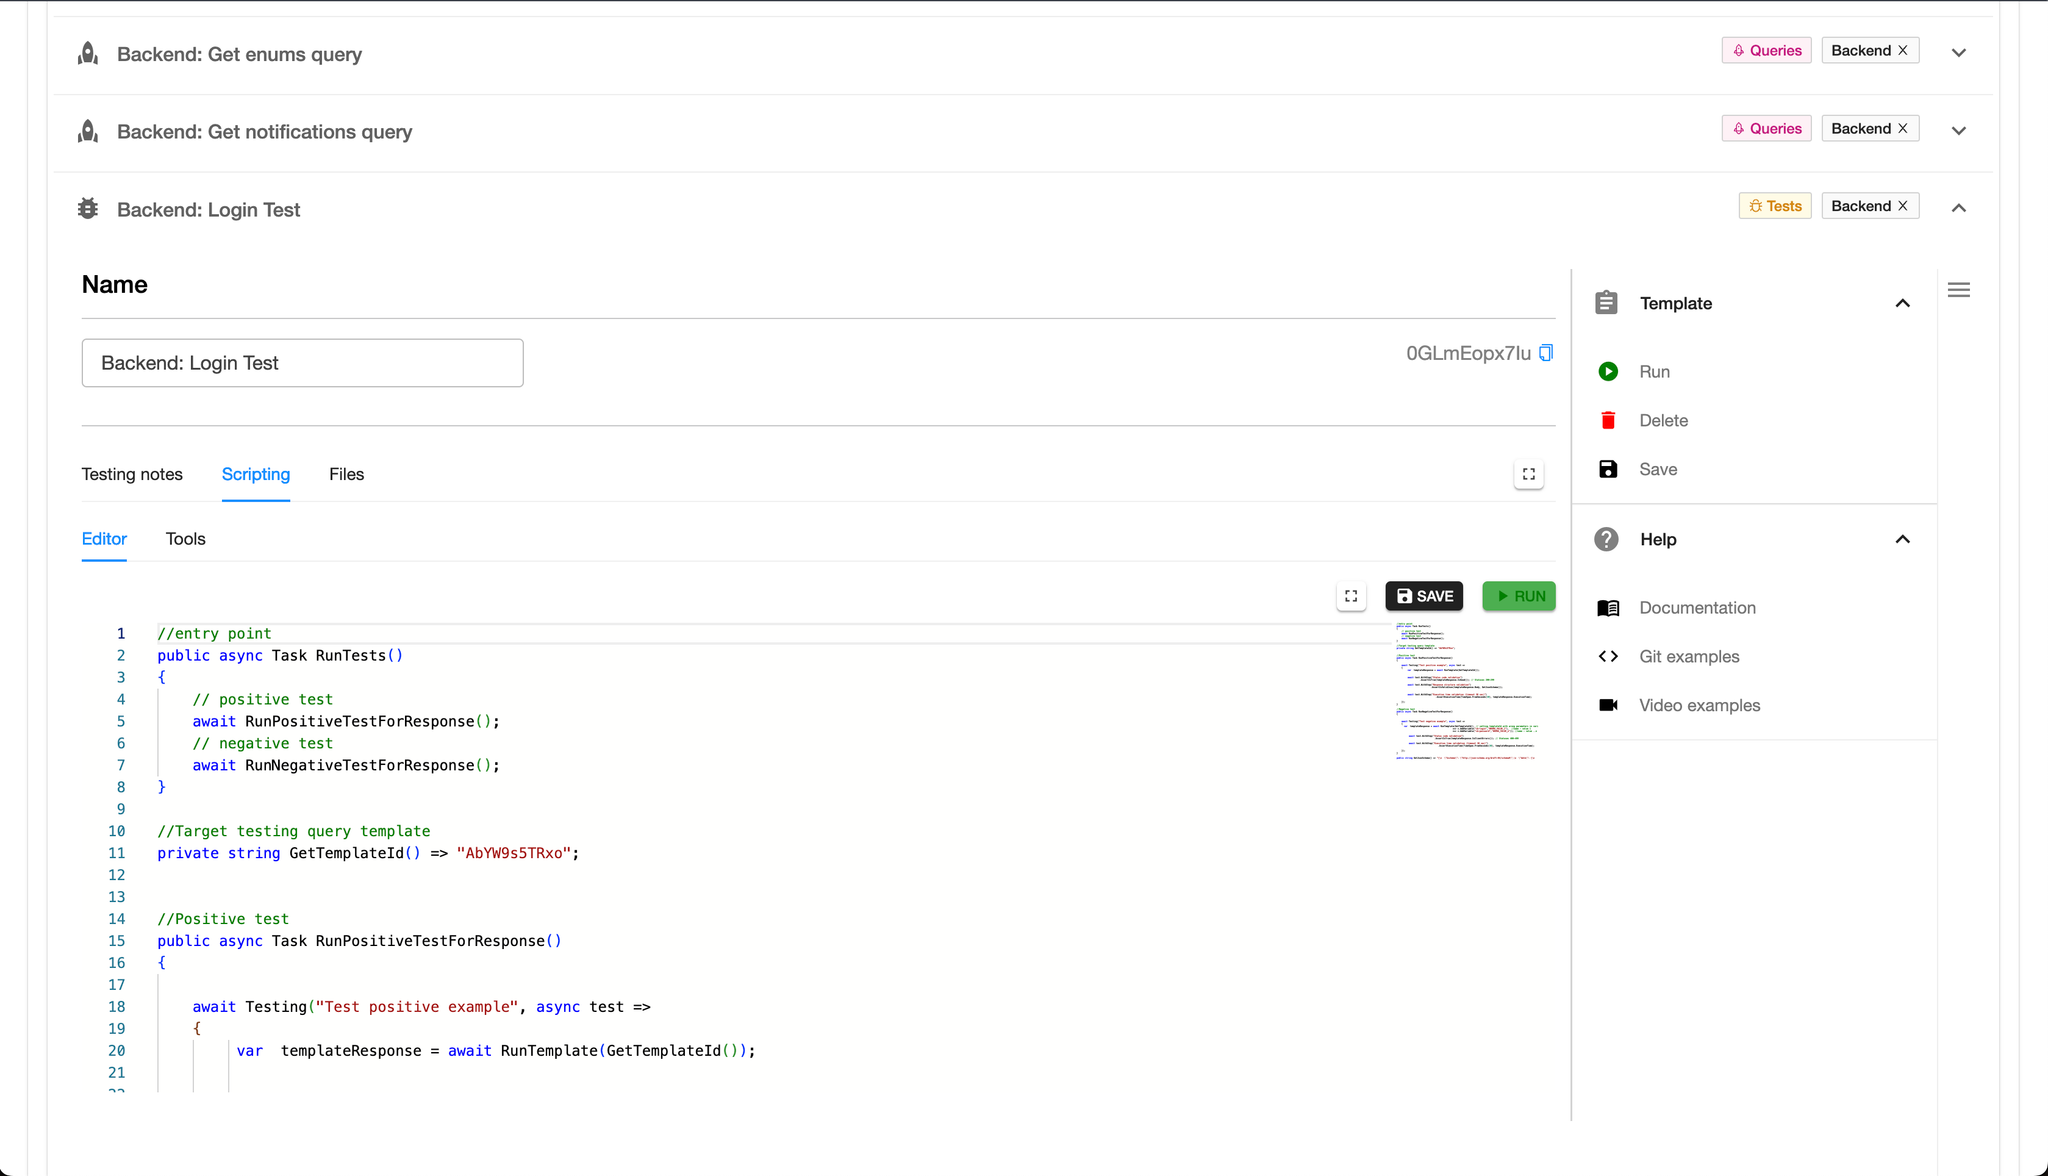This screenshot has height=1176, width=2048.
Task: Click the Name input field
Action: coord(302,363)
